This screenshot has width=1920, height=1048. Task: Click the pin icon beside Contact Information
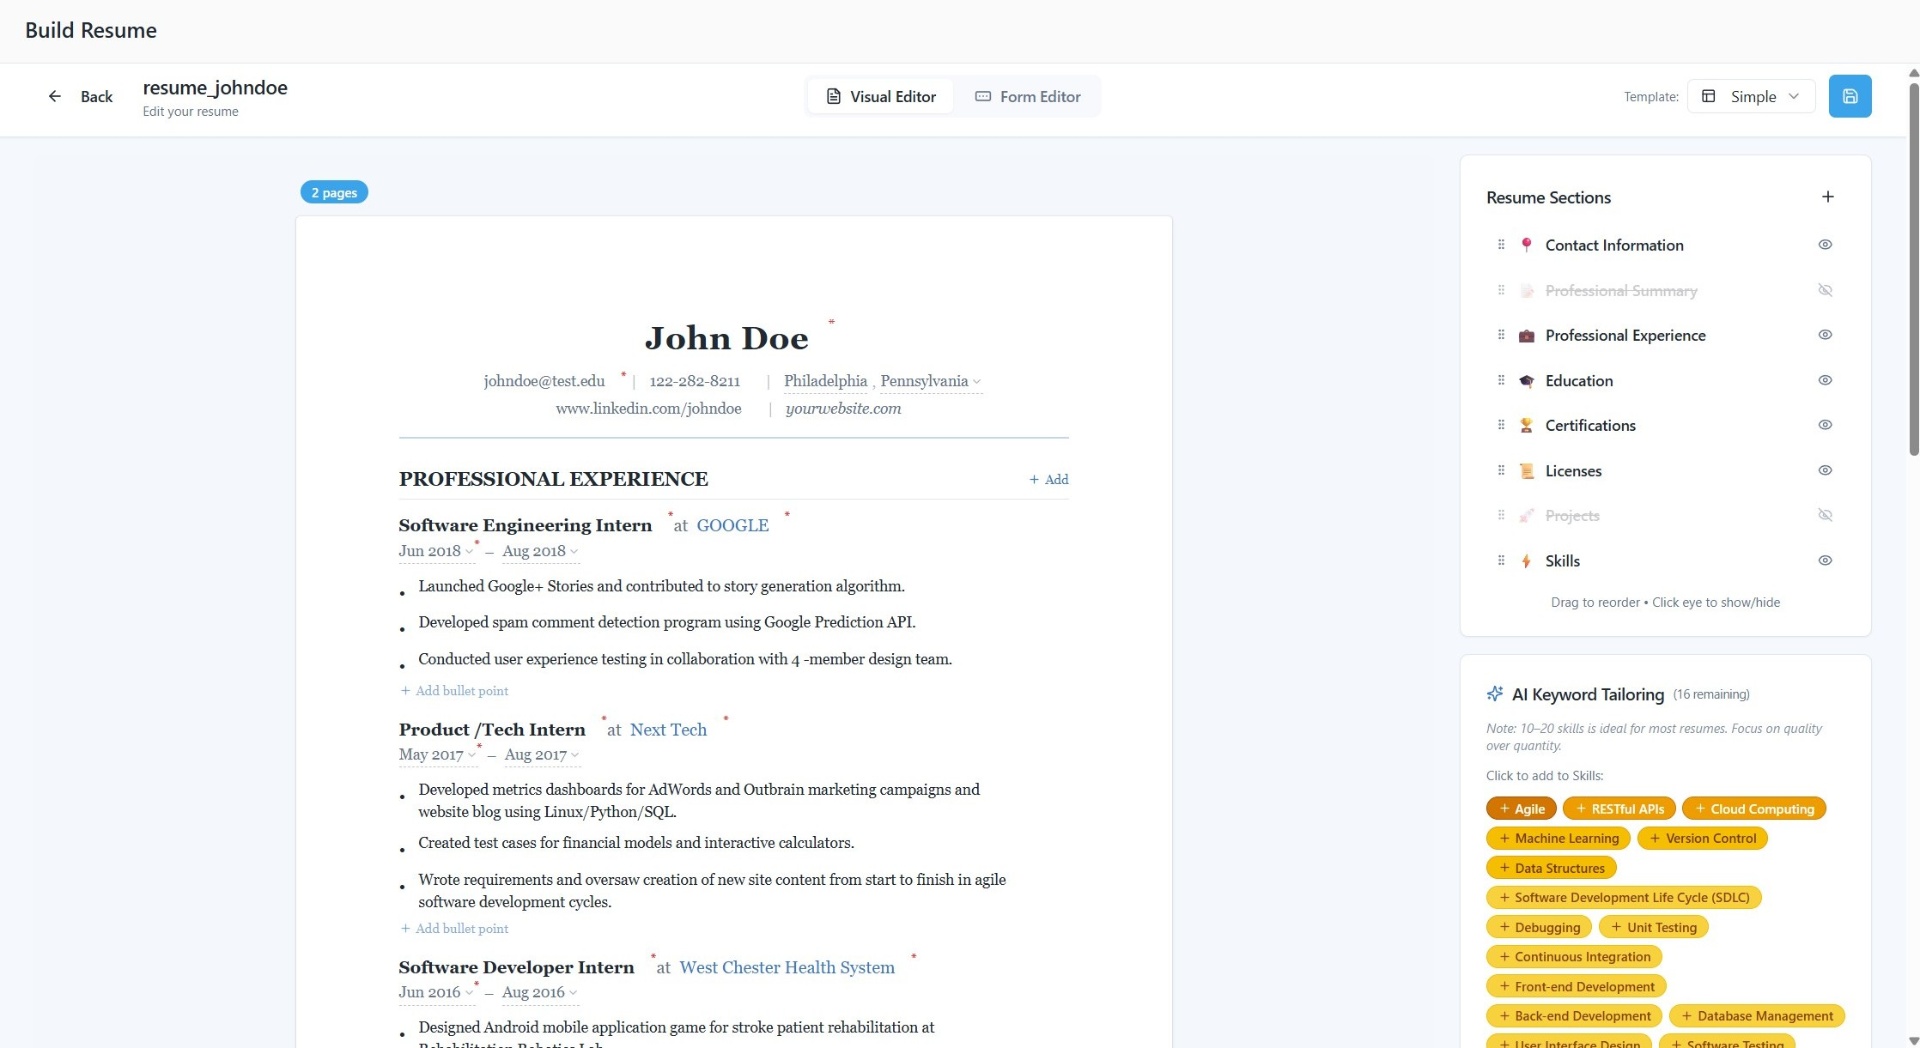(x=1526, y=245)
